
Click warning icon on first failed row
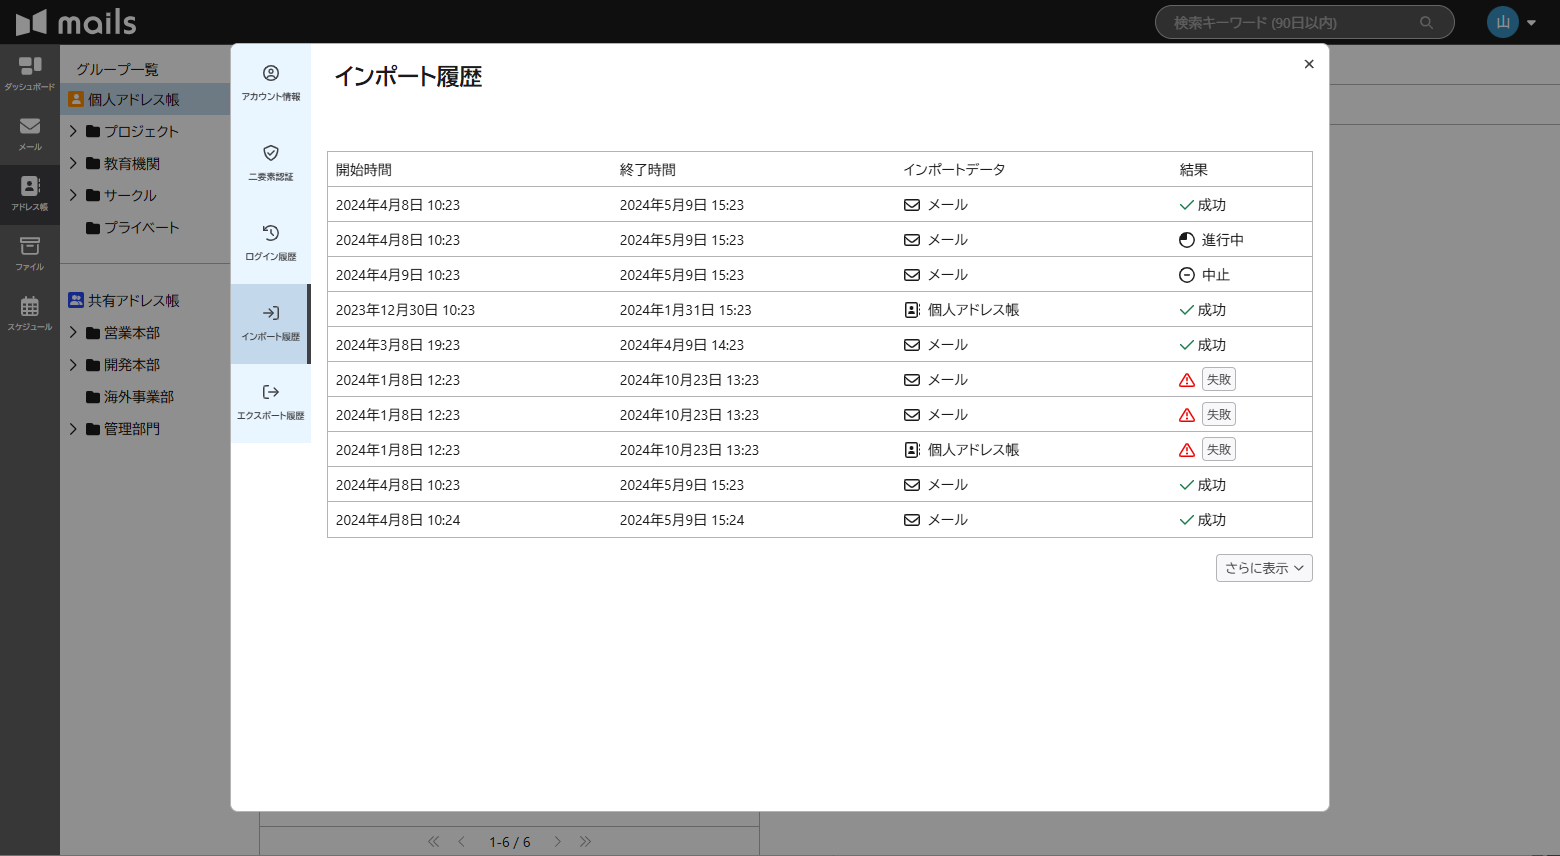1187,380
